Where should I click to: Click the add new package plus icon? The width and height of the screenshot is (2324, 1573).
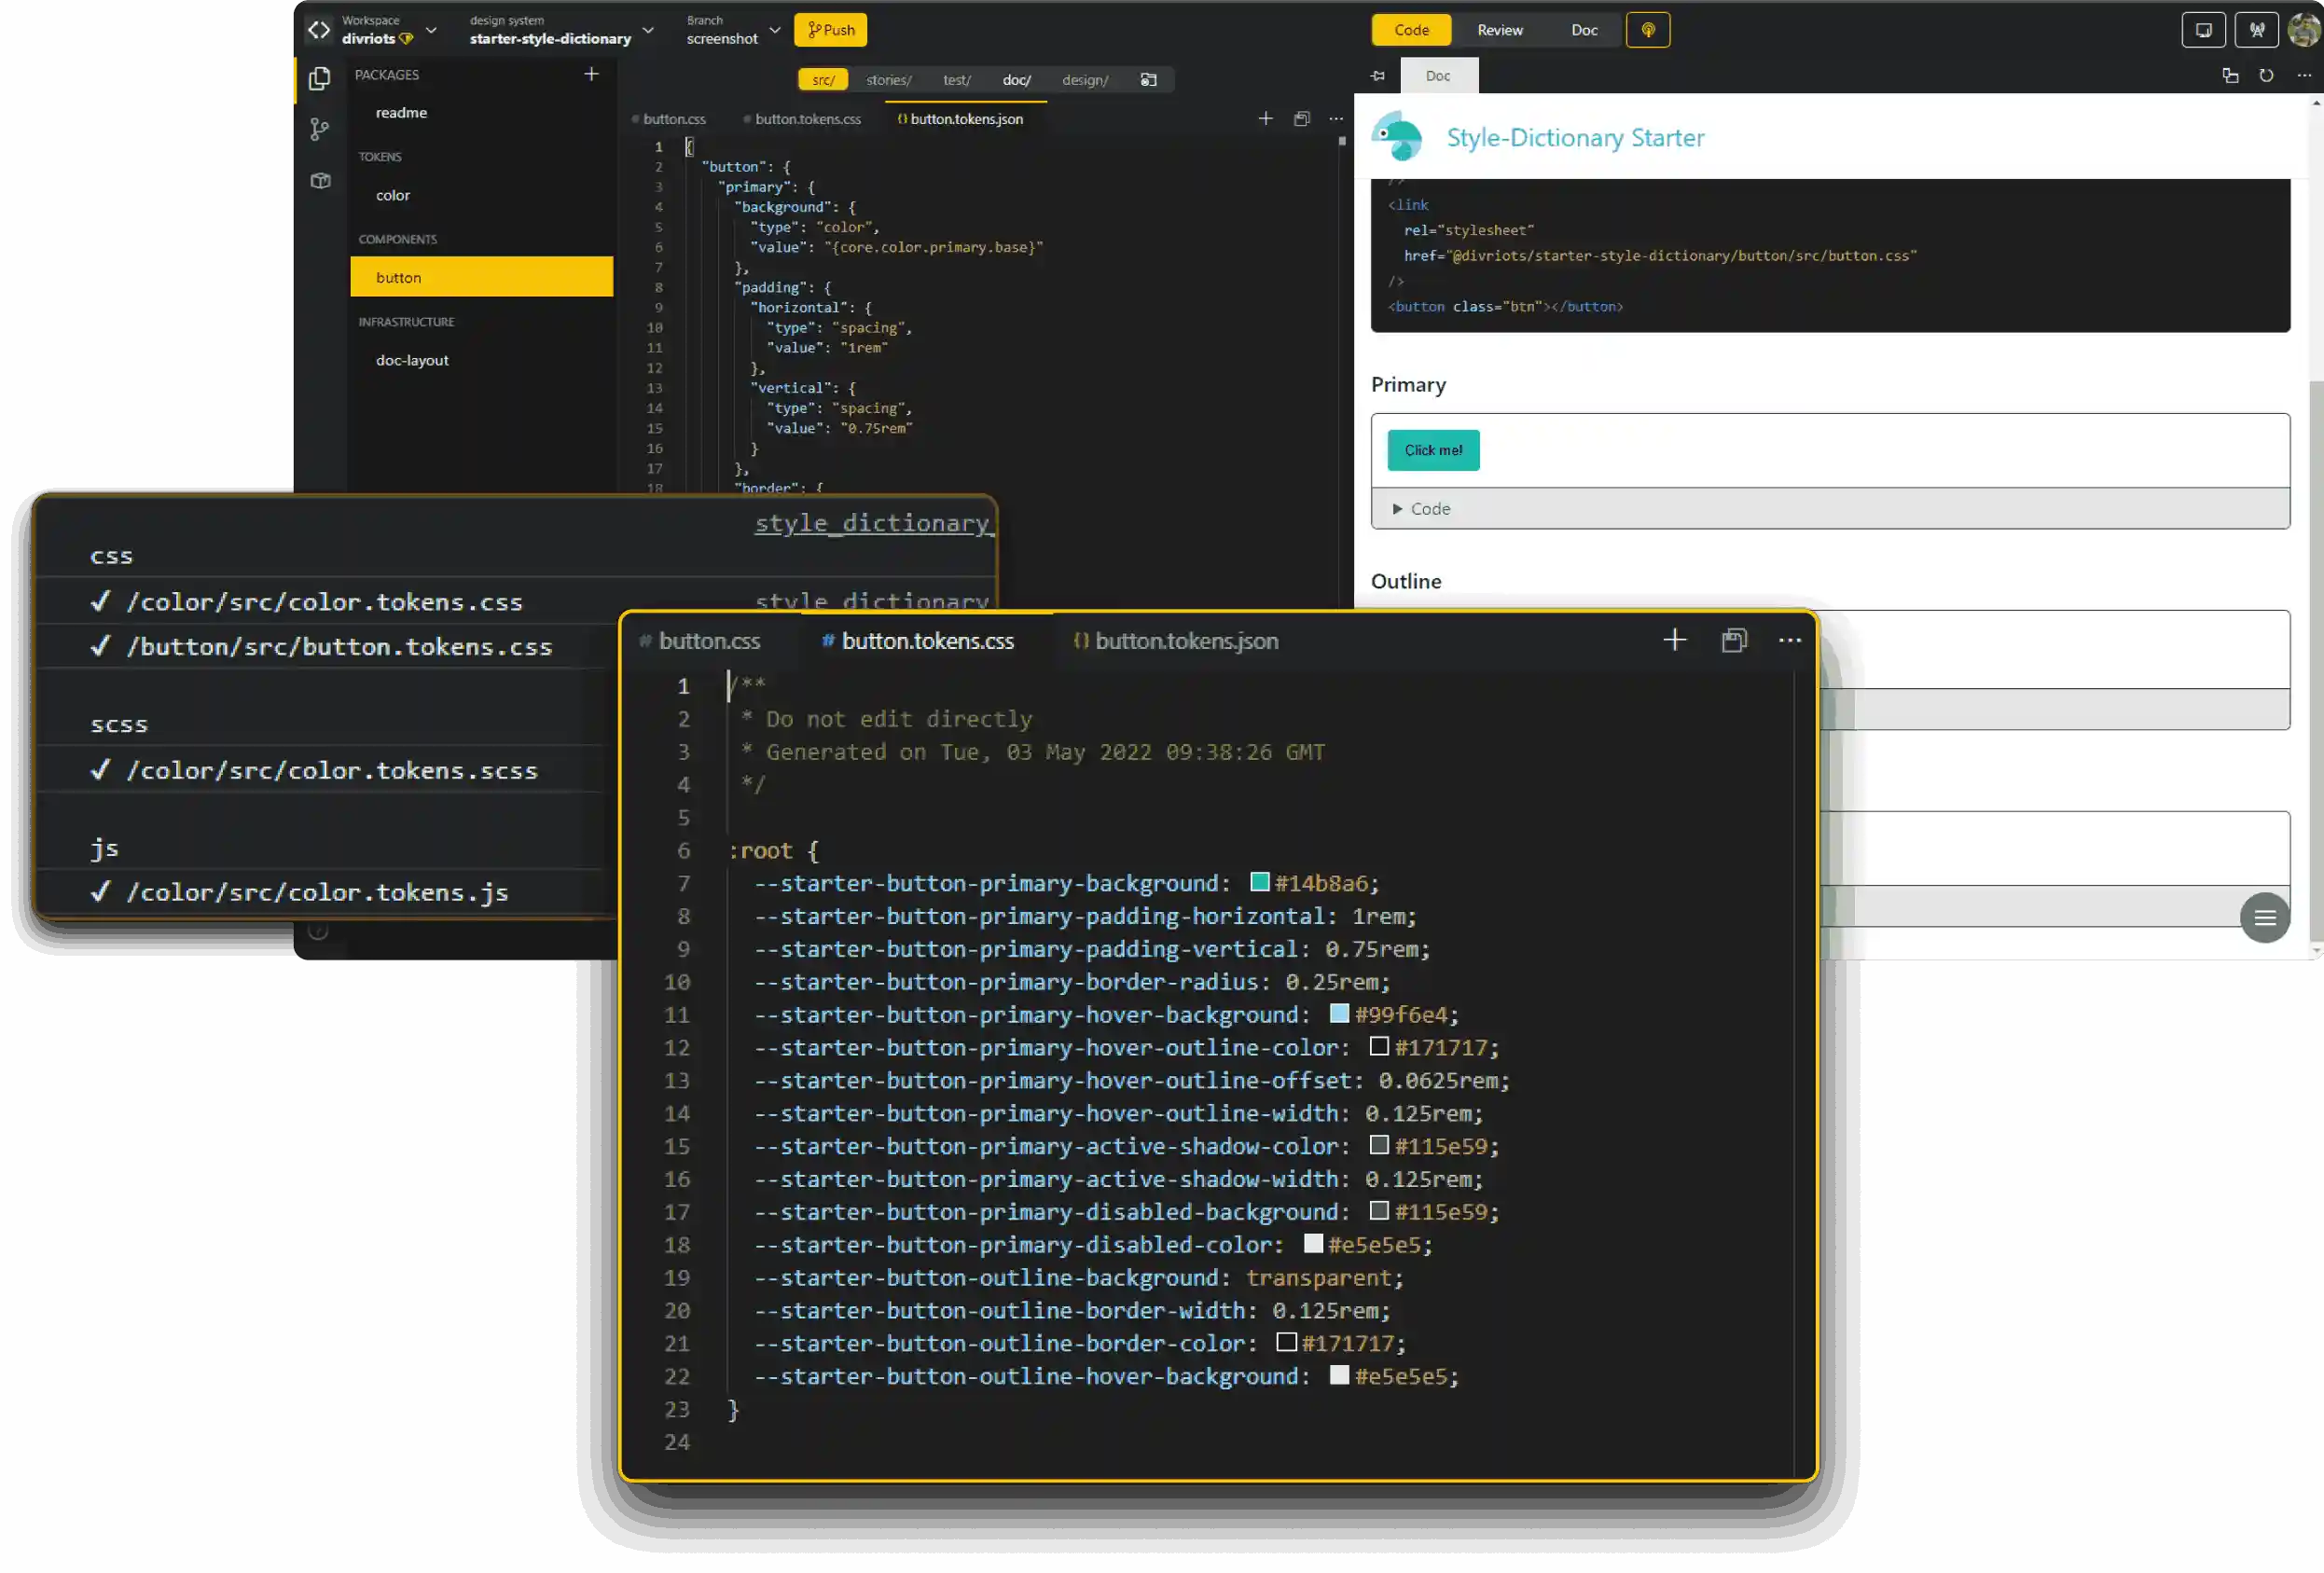point(591,73)
